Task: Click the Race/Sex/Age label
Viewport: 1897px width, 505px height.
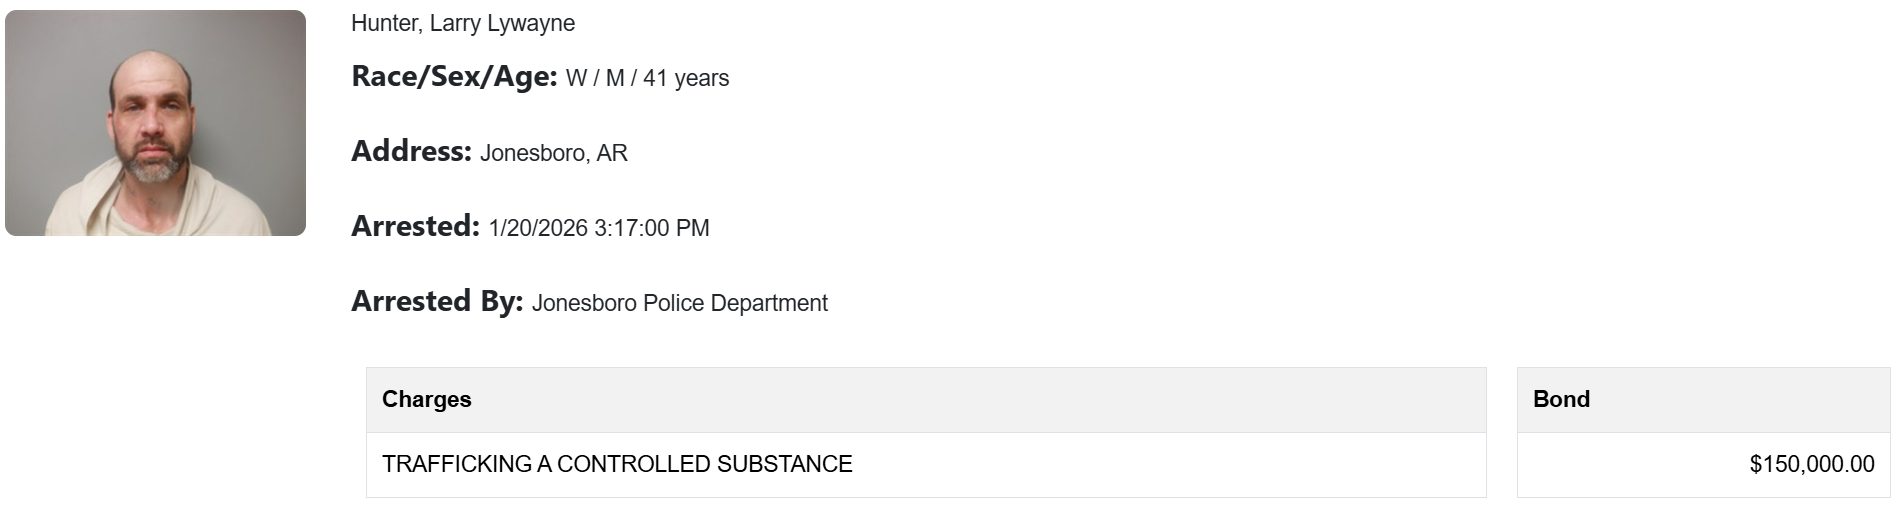Action: tap(454, 76)
